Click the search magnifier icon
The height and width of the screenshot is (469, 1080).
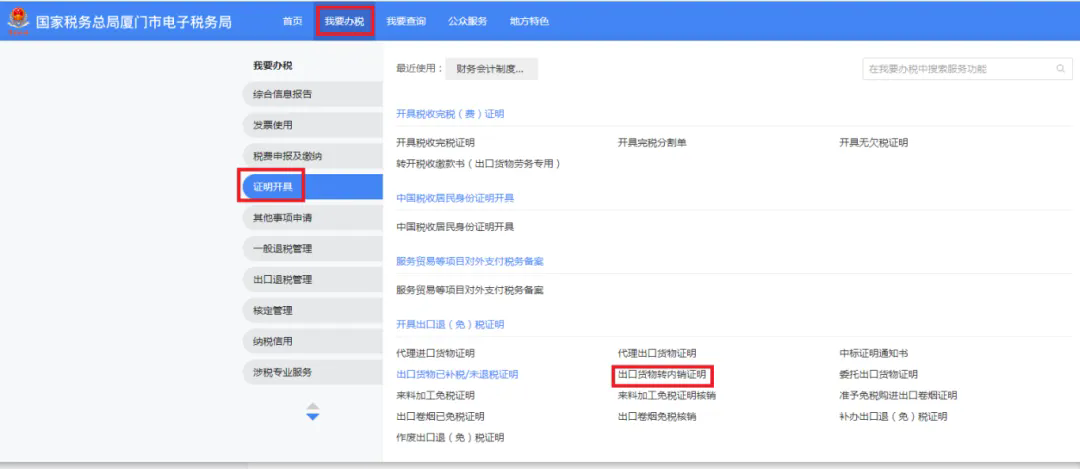click(1060, 69)
